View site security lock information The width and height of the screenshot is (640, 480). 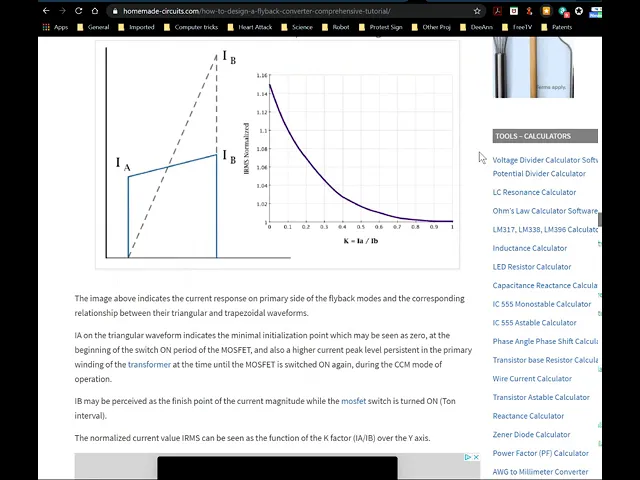click(115, 11)
